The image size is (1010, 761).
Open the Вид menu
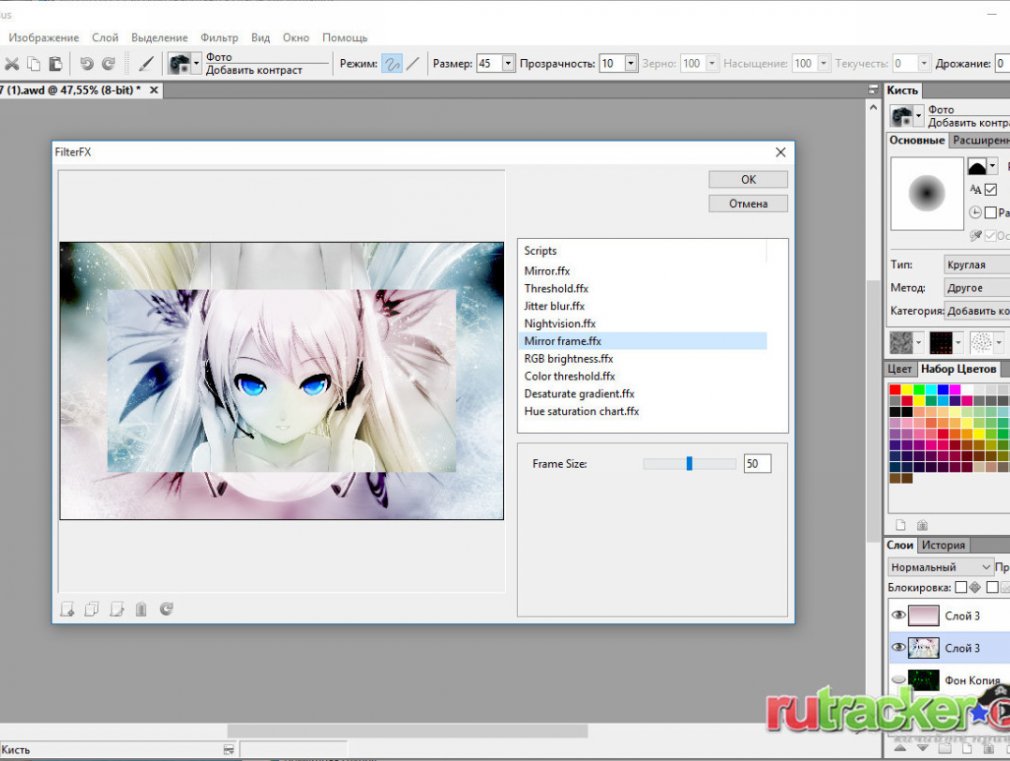click(260, 37)
